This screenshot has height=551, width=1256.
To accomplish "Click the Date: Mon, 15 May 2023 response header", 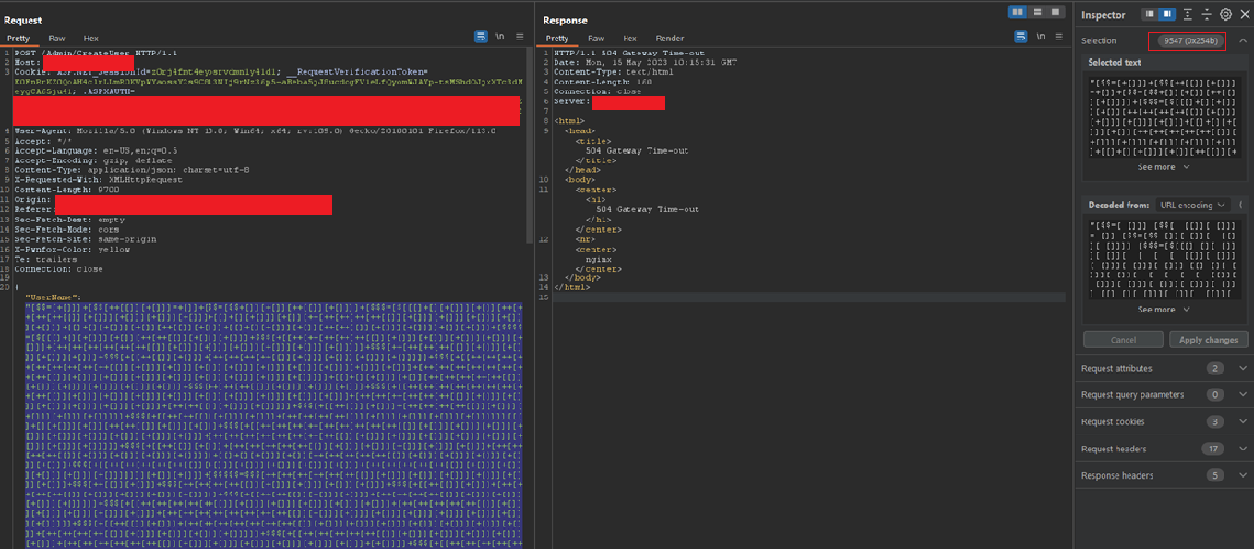I will 646,62.
